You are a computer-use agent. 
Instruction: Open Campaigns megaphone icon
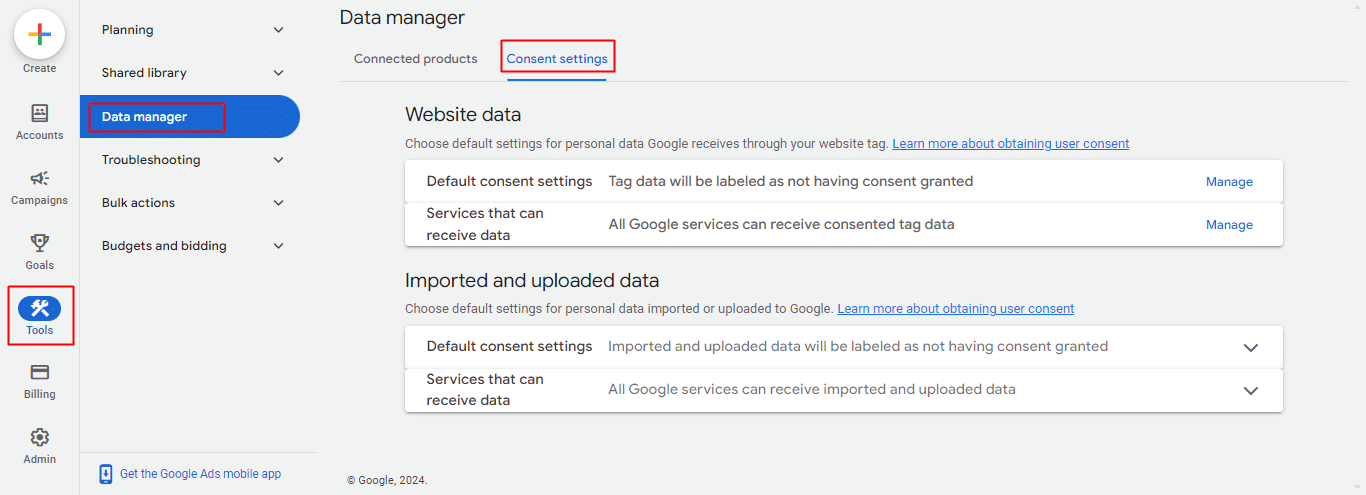(x=39, y=178)
